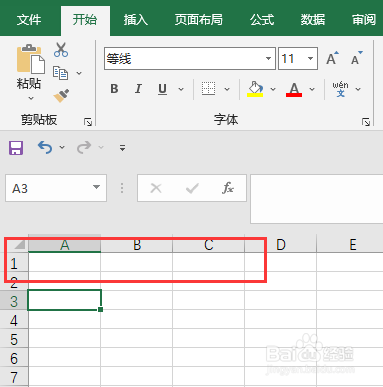Viewport: 383px width, 387px height.
Task: Select row 3 header
Action: click(x=14, y=301)
